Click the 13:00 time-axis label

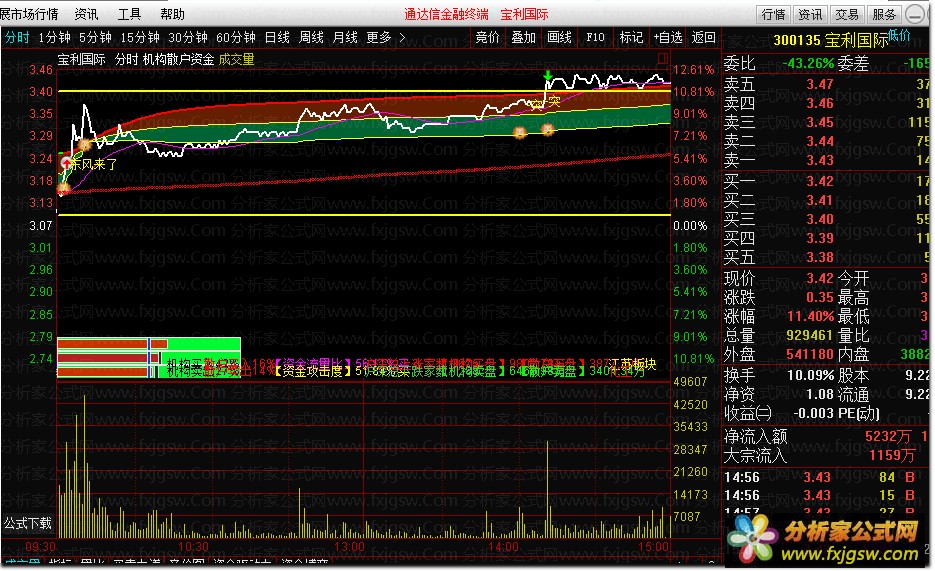tap(349, 547)
